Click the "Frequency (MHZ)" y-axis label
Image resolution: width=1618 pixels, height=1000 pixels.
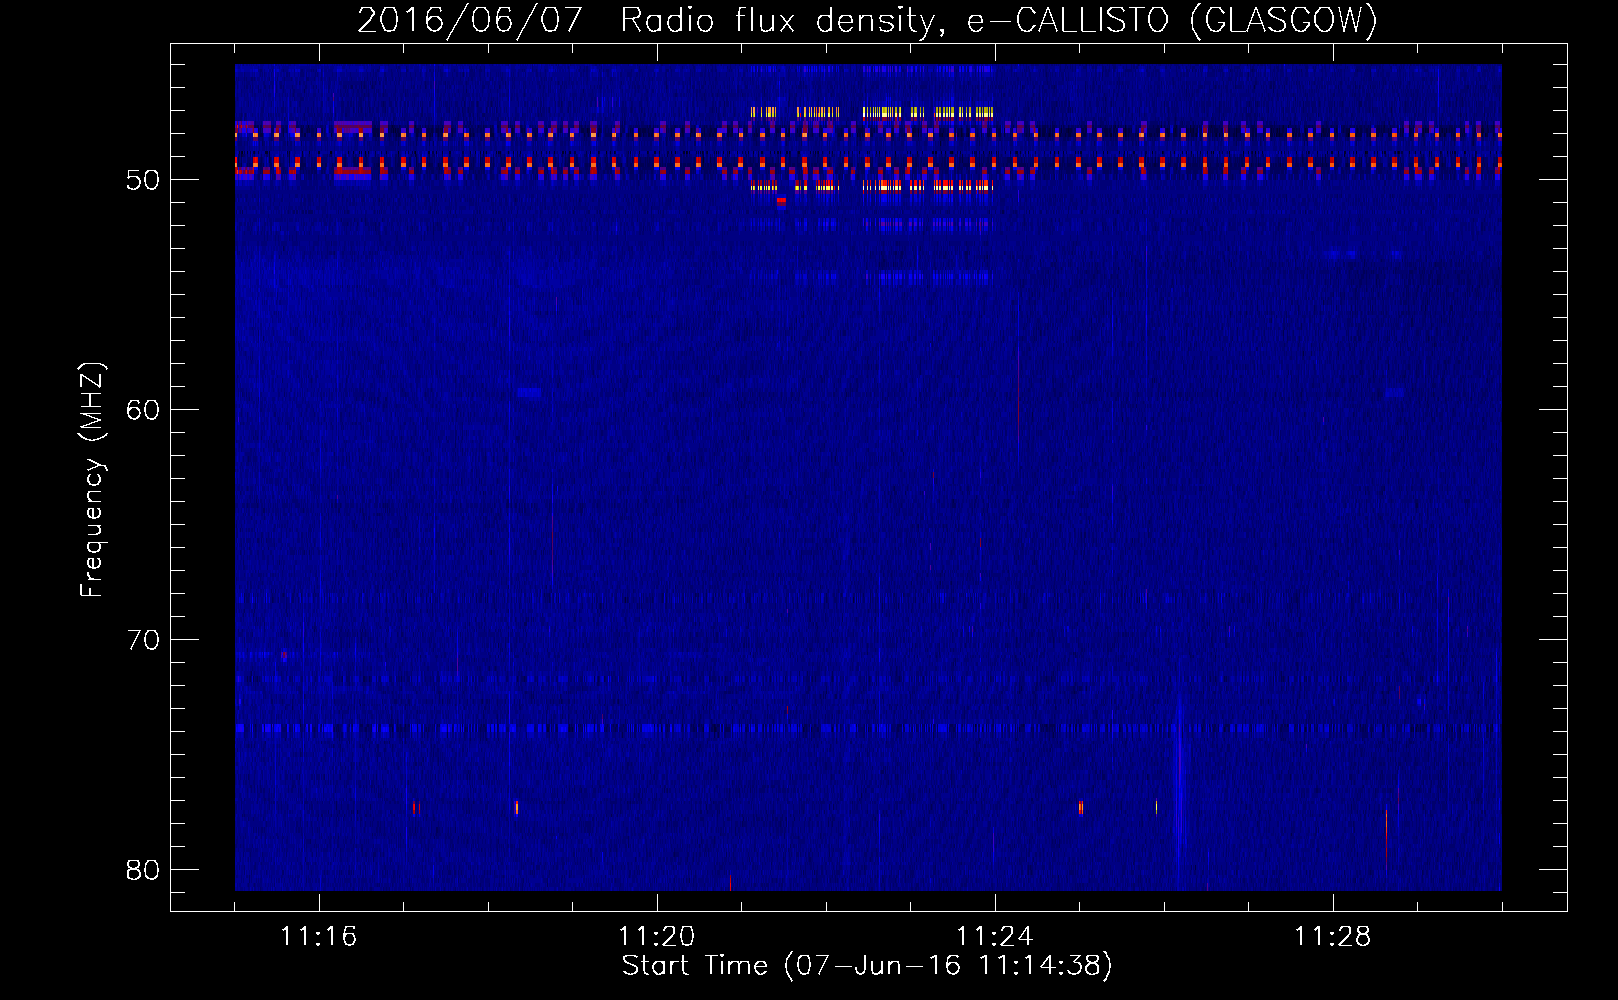[x=92, y=479]
